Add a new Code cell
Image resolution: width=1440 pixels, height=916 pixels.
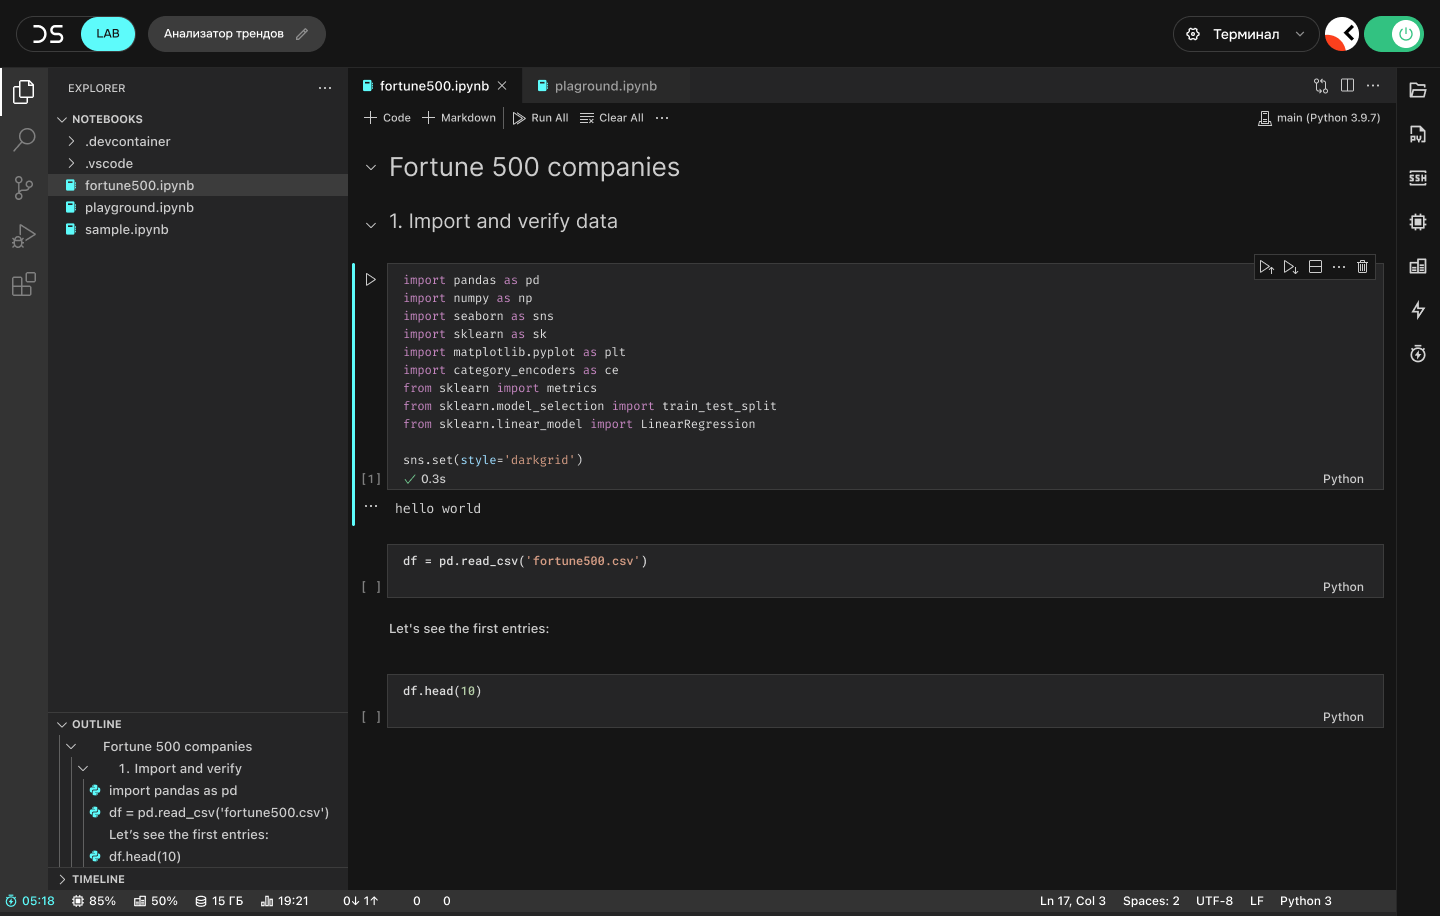click(x=387, y=118)
